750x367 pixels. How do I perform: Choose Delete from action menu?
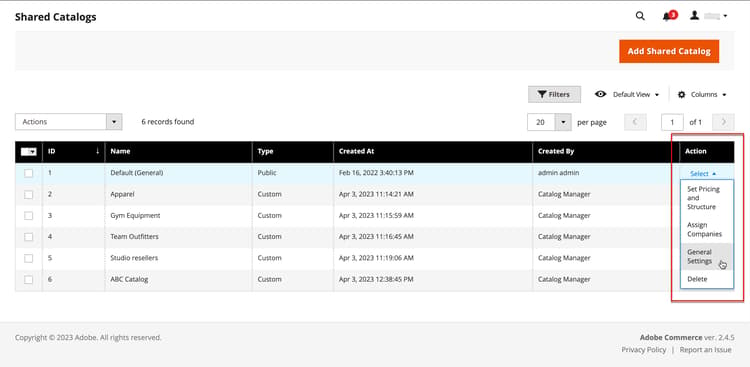[707, 279]
